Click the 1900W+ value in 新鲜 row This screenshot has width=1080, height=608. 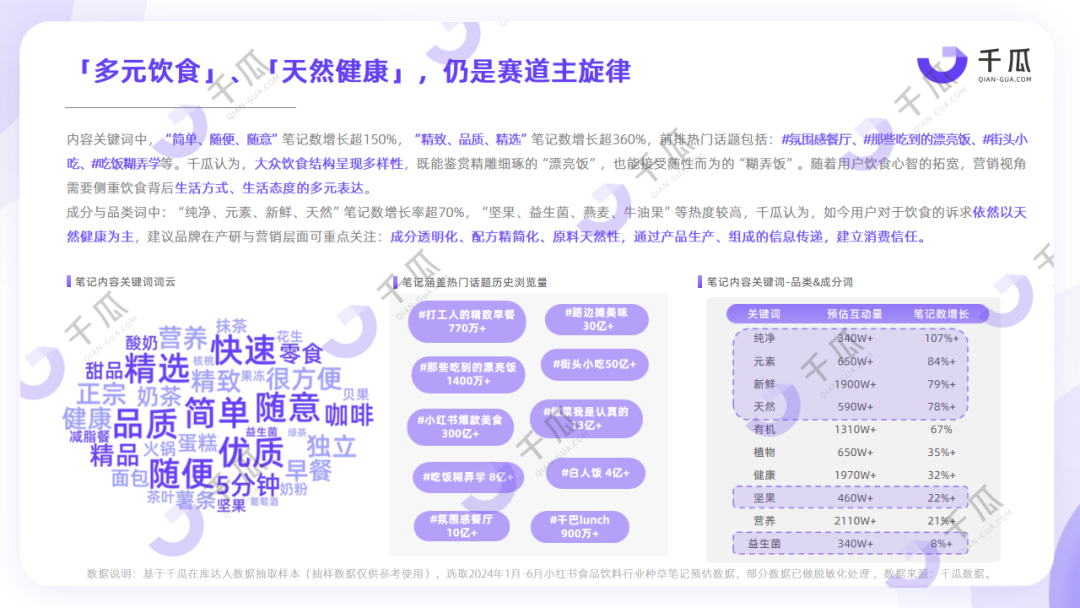(855, 384)
